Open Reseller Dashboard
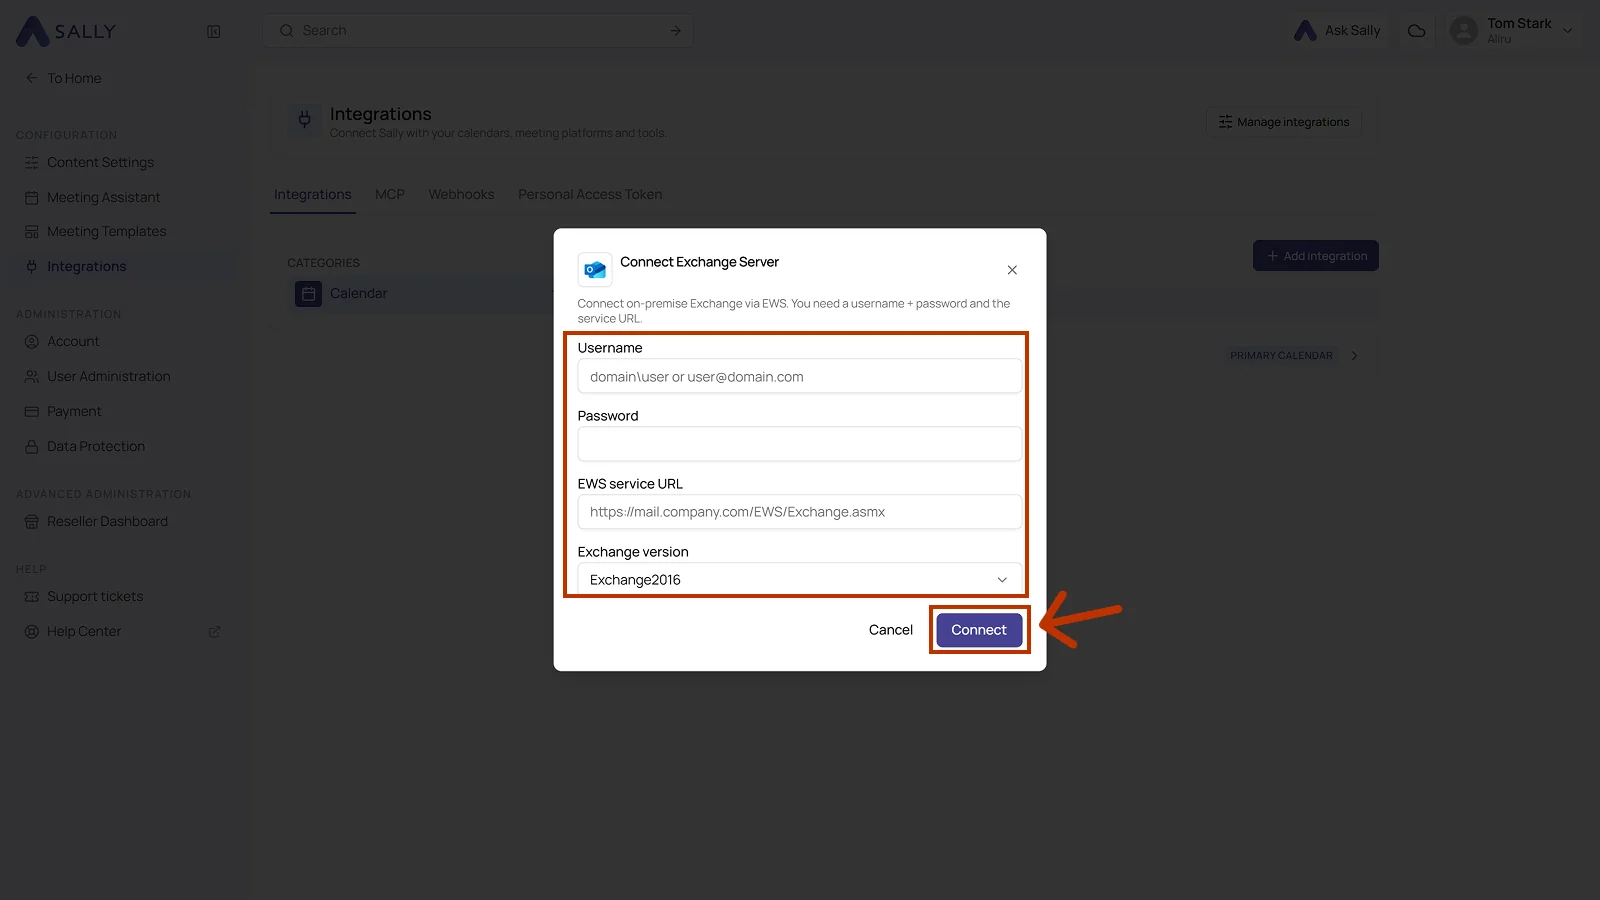This screenshot has width=1600, height=900. [x=107, y=521]
